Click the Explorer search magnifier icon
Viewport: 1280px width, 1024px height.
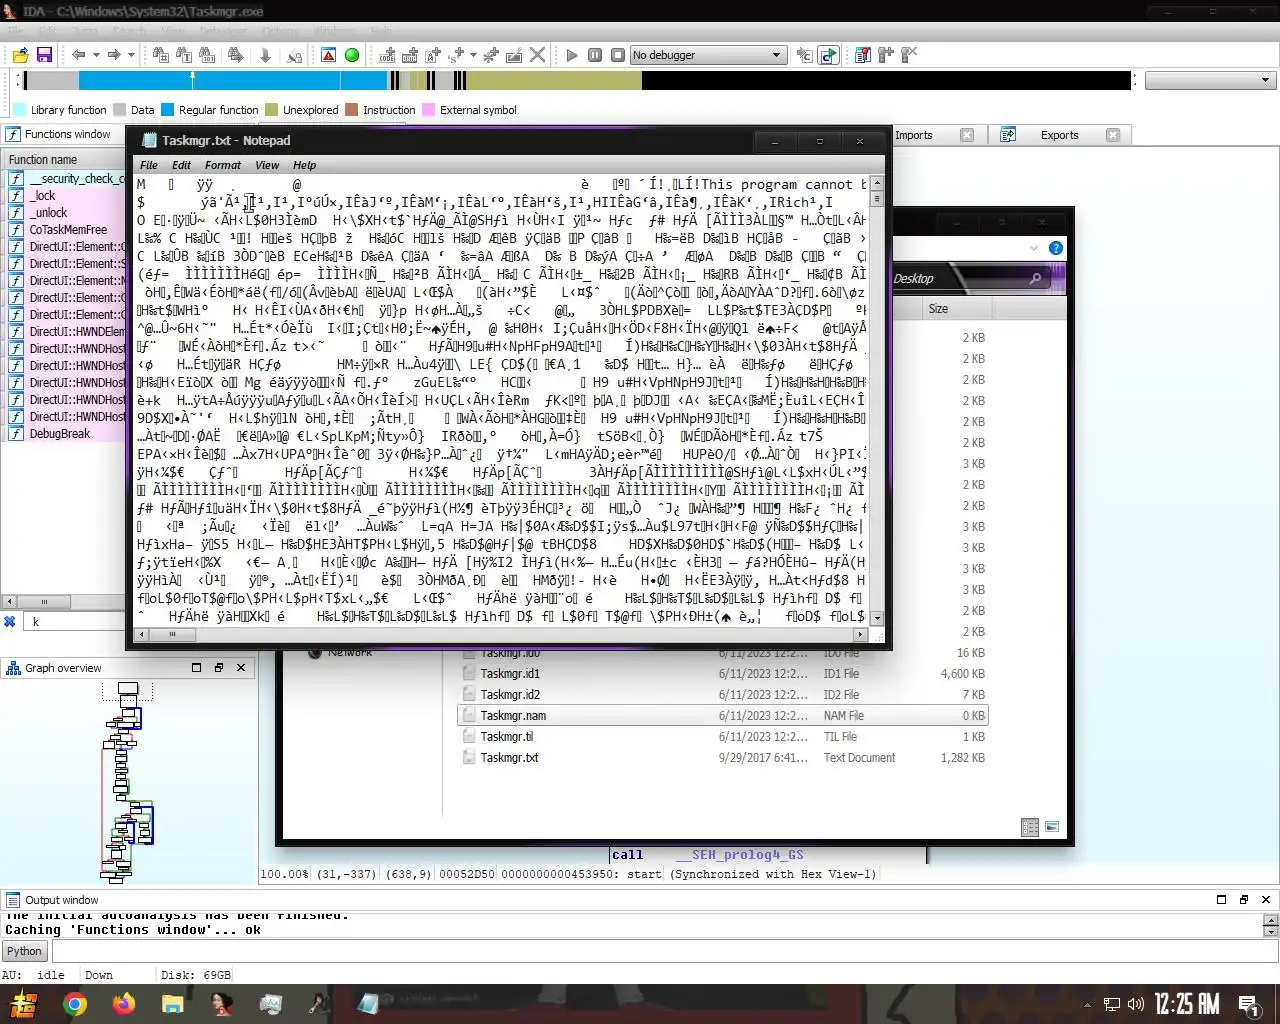click(1035, 279)
